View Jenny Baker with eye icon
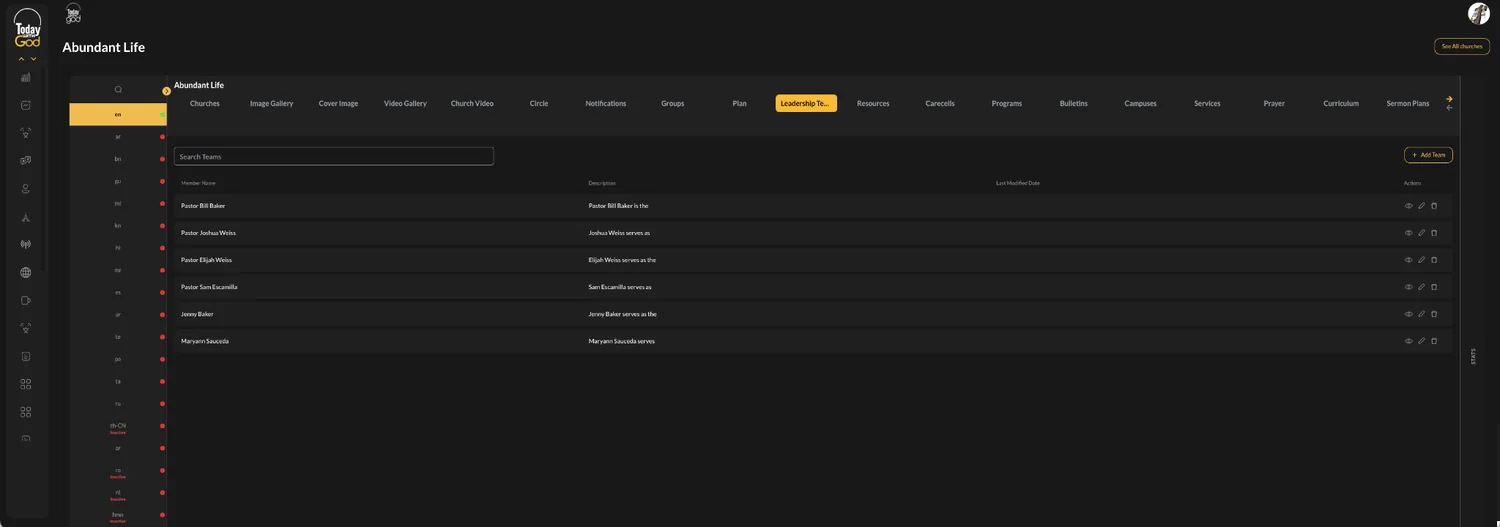Image resolution: width=1500 pixels, height=527 pixels. pos(1409,314)
